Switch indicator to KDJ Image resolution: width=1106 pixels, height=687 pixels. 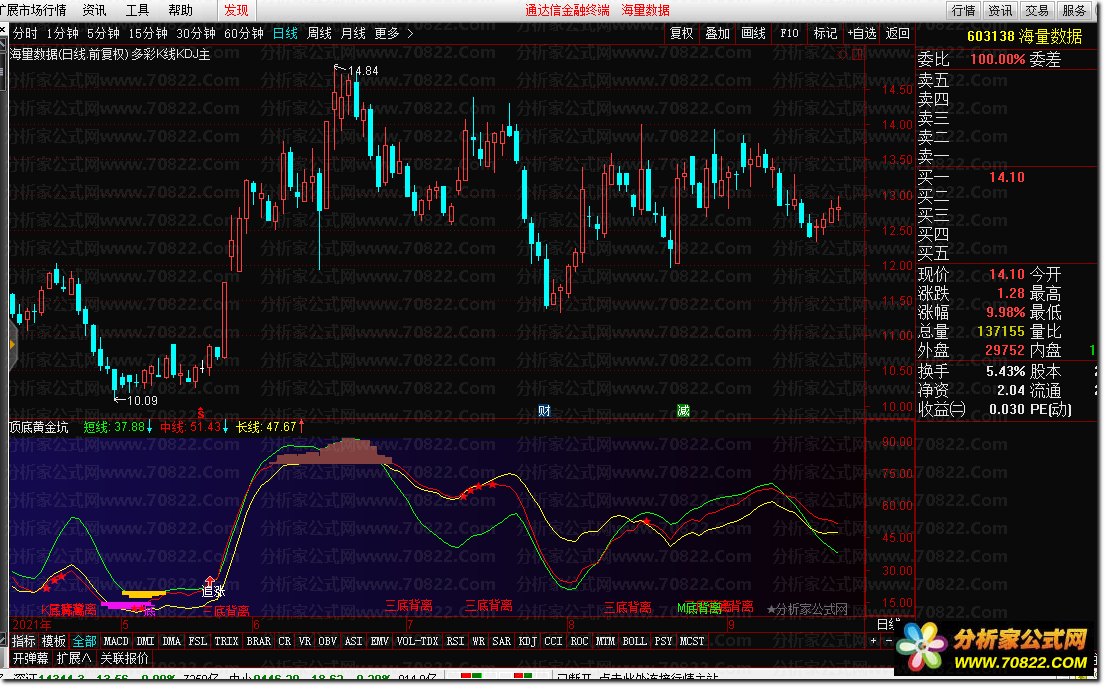(528, 641)
